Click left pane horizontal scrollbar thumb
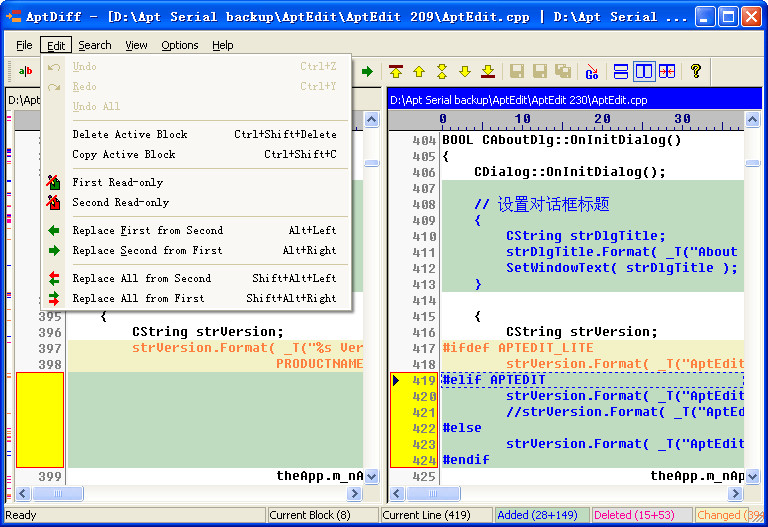 click(x=58, y=493)
